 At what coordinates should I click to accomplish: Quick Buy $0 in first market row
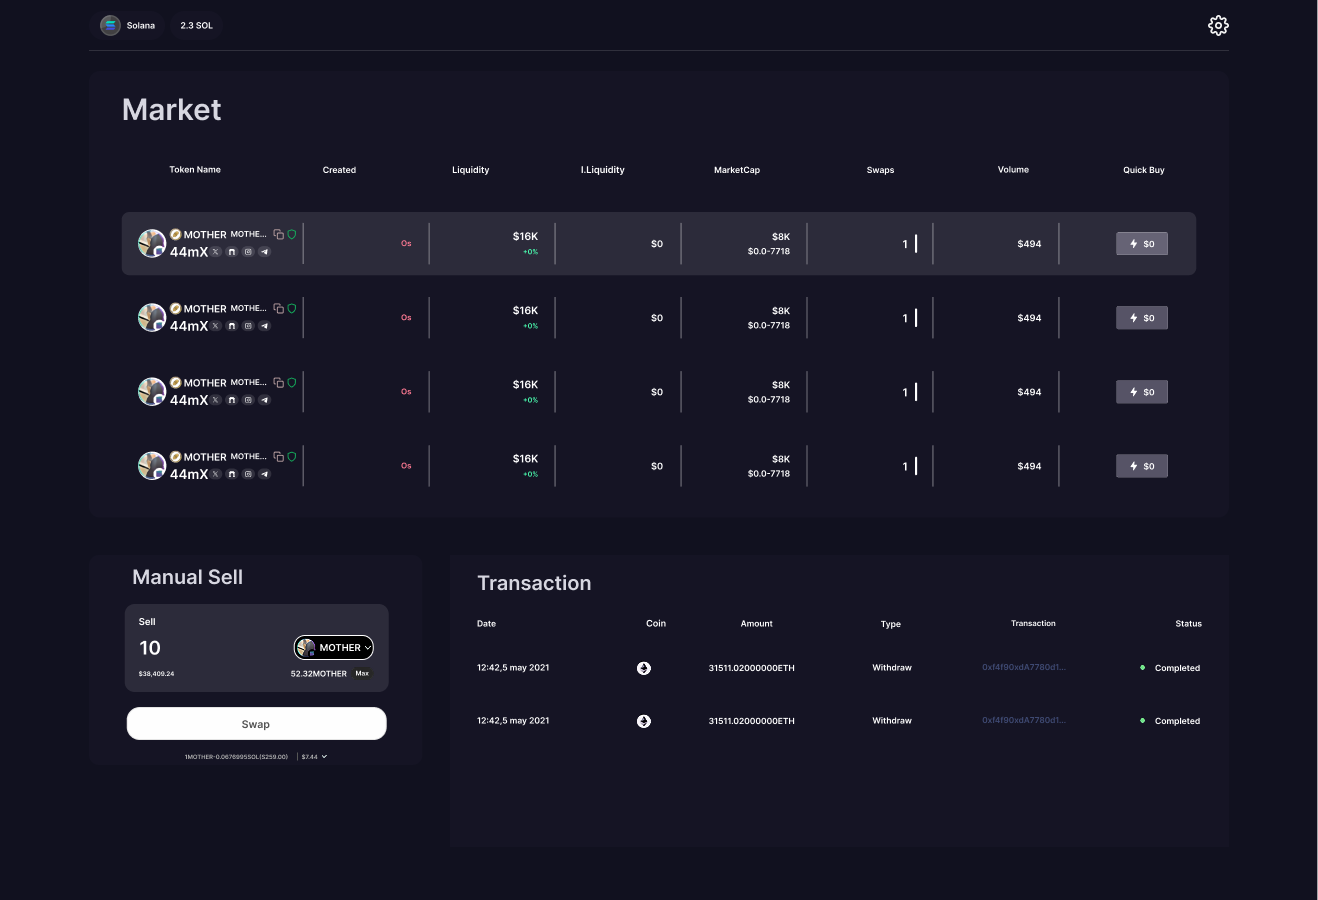(1142, 243)
